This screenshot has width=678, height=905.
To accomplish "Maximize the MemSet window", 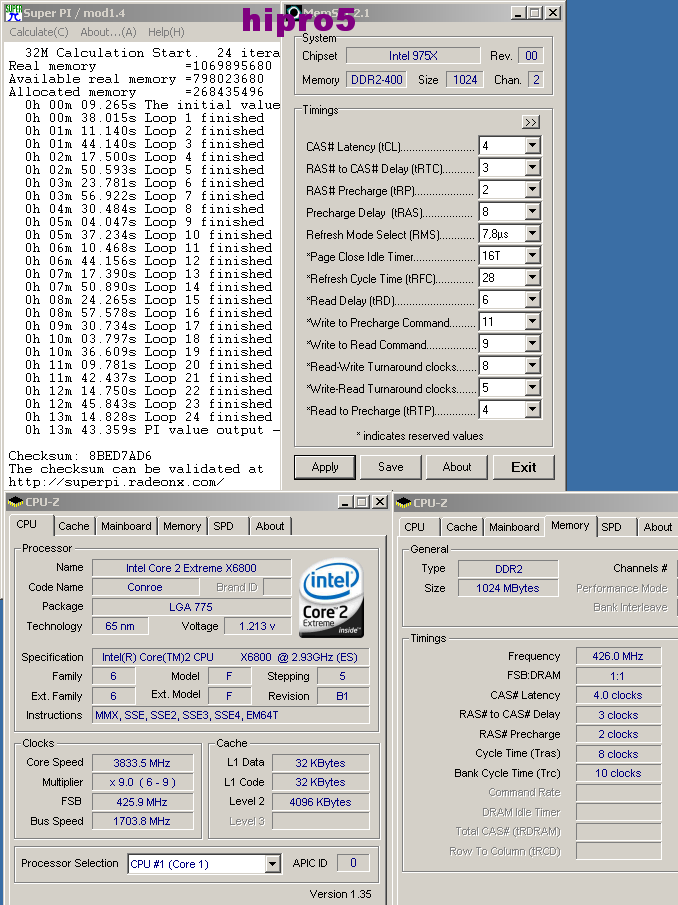I will point(535,13).
